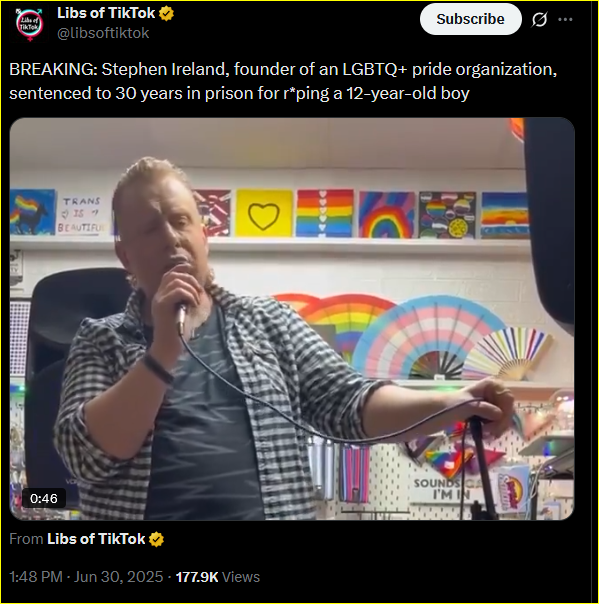Play the embedded video
The image size is (599, 604).
coord(292,319)
